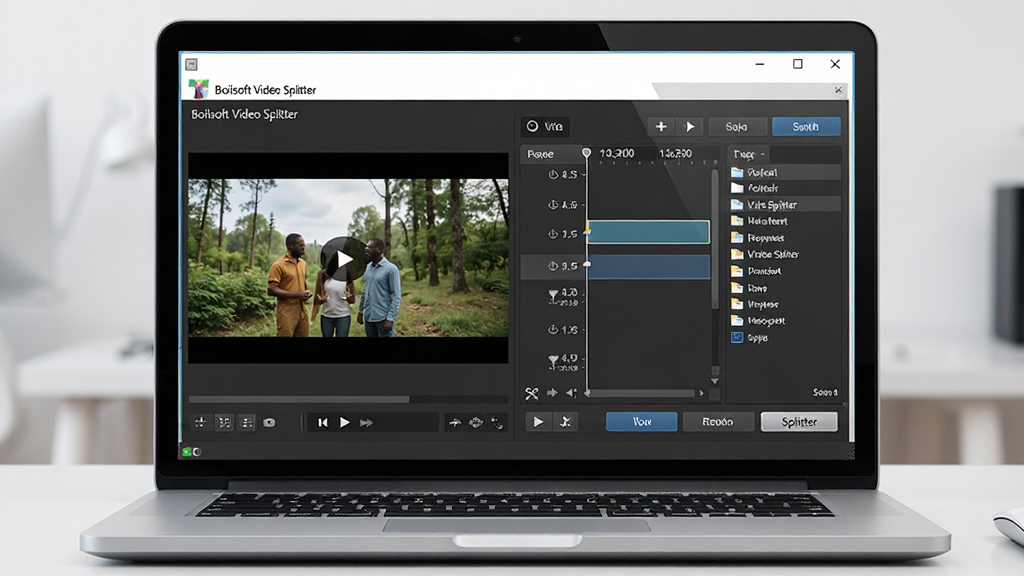The image size is (1024, 576).
Task: Click the Sola button
Action: point(736,127)
